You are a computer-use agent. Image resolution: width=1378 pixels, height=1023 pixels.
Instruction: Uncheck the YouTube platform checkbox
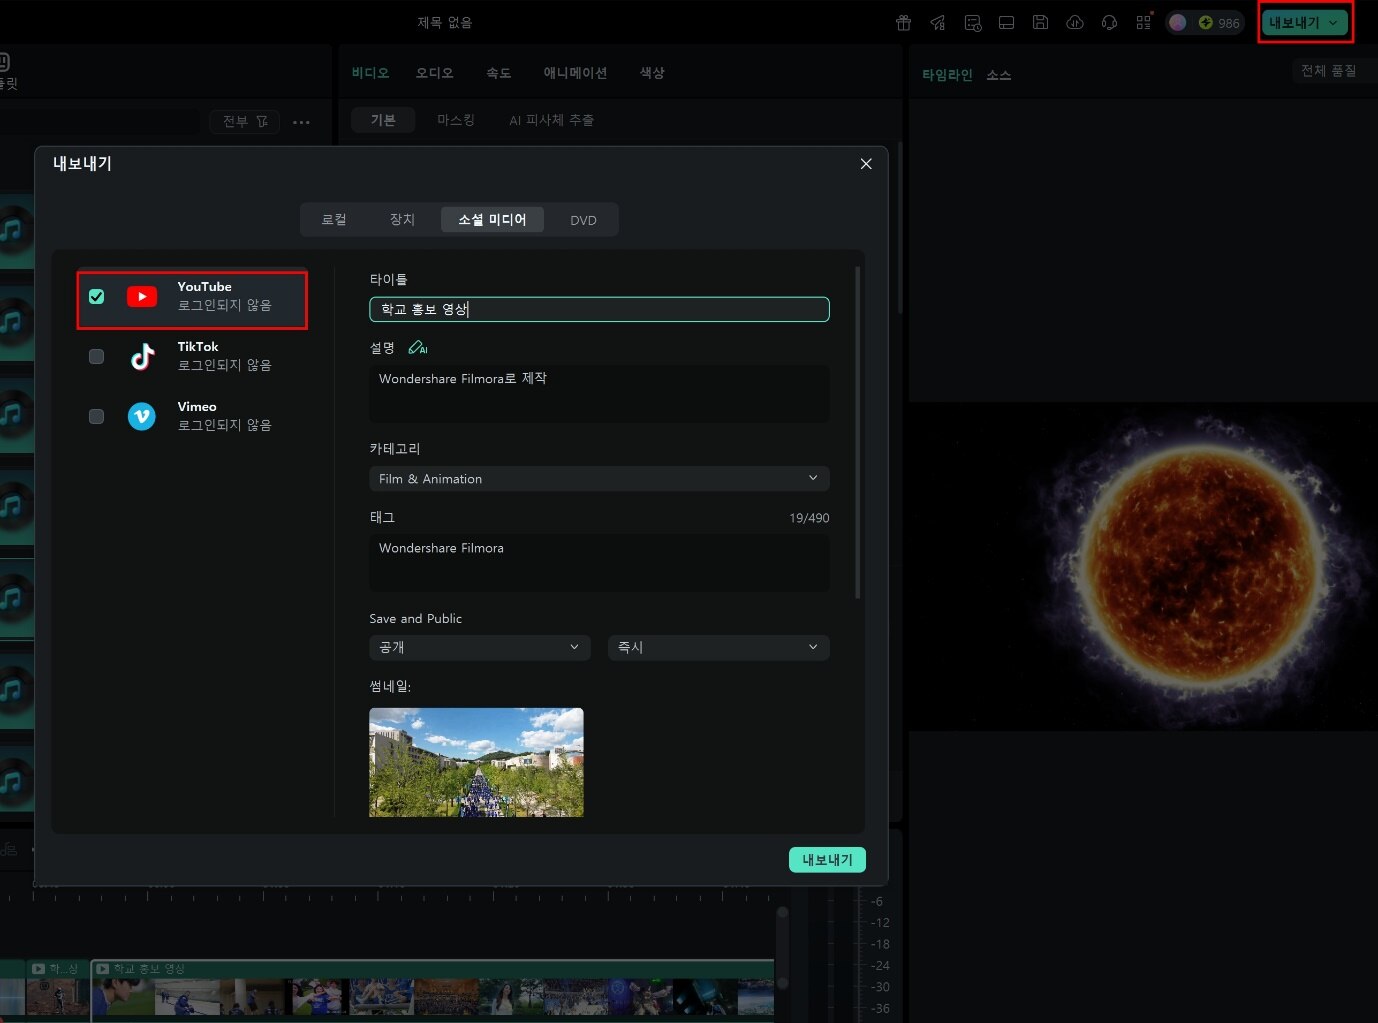tap(97, 296)
